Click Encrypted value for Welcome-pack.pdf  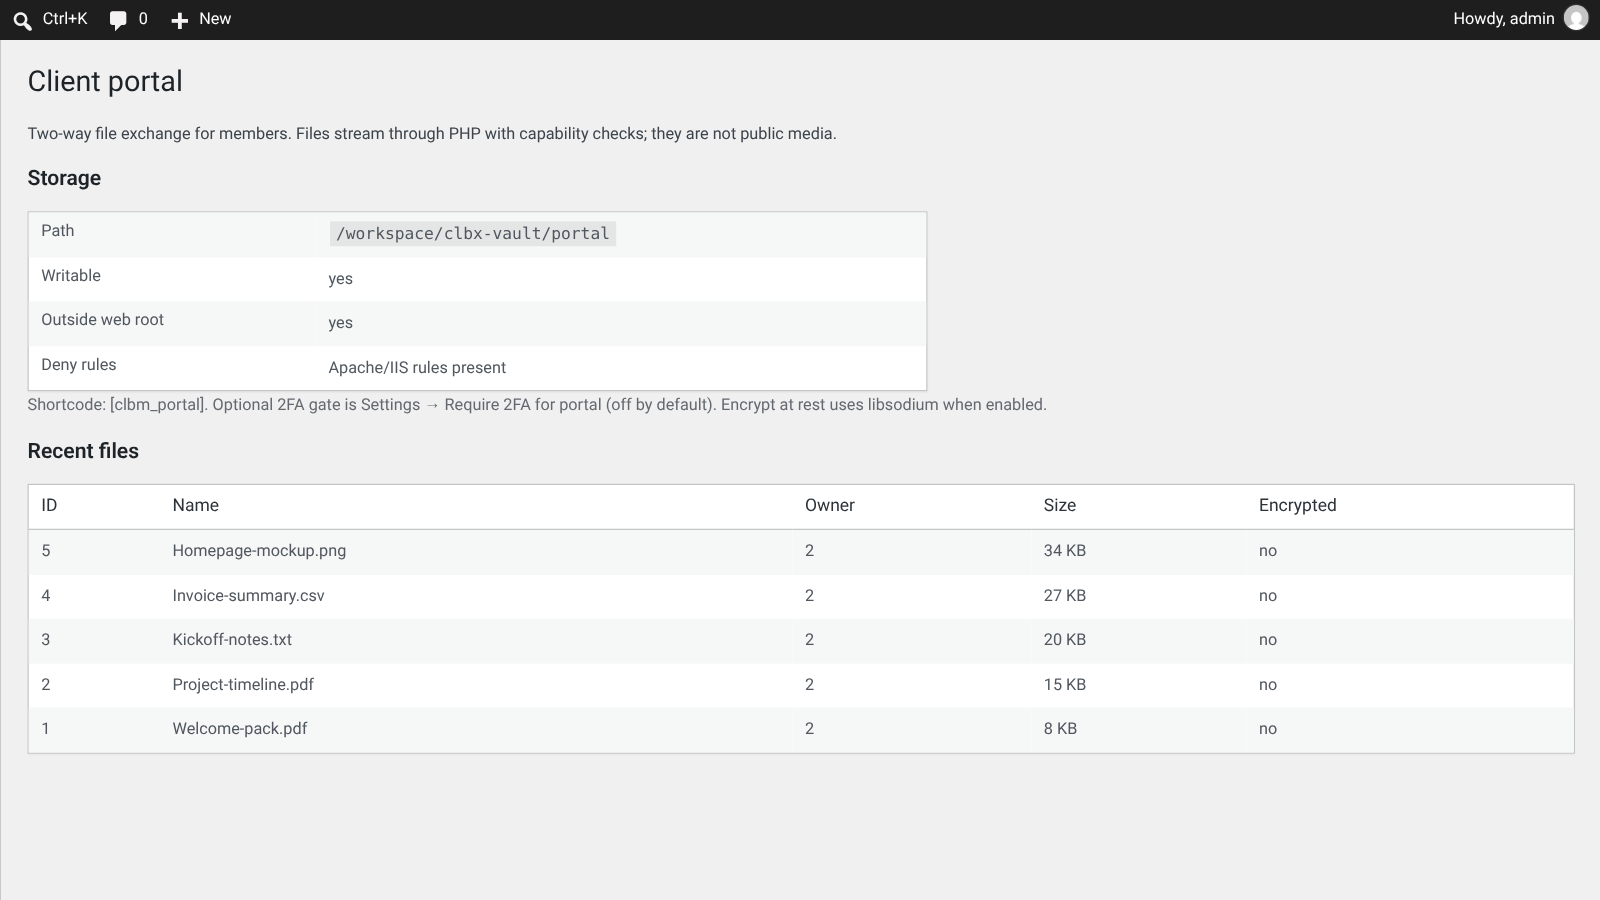click(x=1268, y=729)
